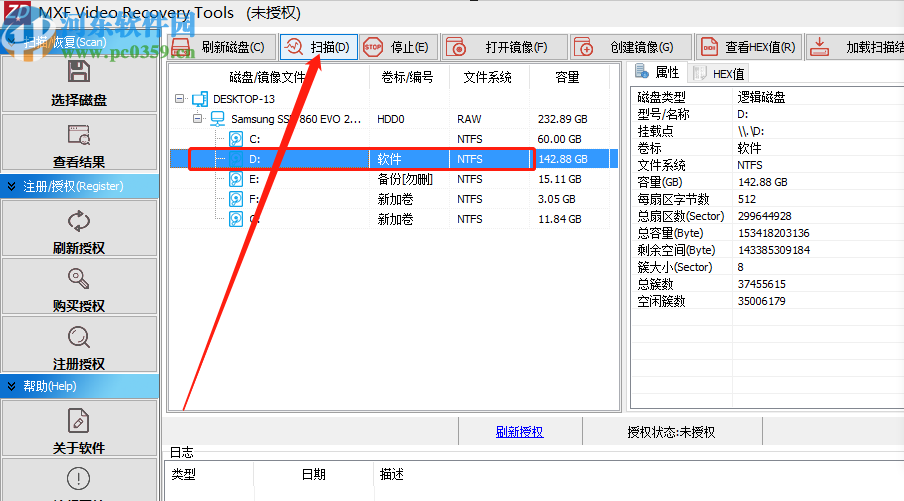
Task: Open the 选择磁盘 sidebar item
Action: [x=79, y=83]
